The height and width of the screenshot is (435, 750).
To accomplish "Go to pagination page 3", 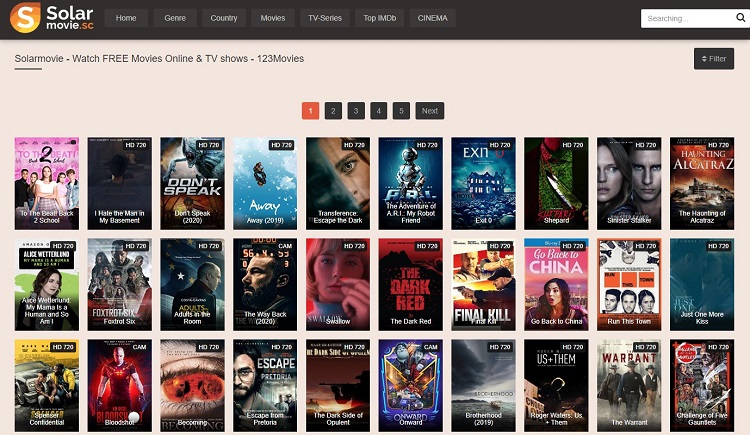I will (356, 111).
